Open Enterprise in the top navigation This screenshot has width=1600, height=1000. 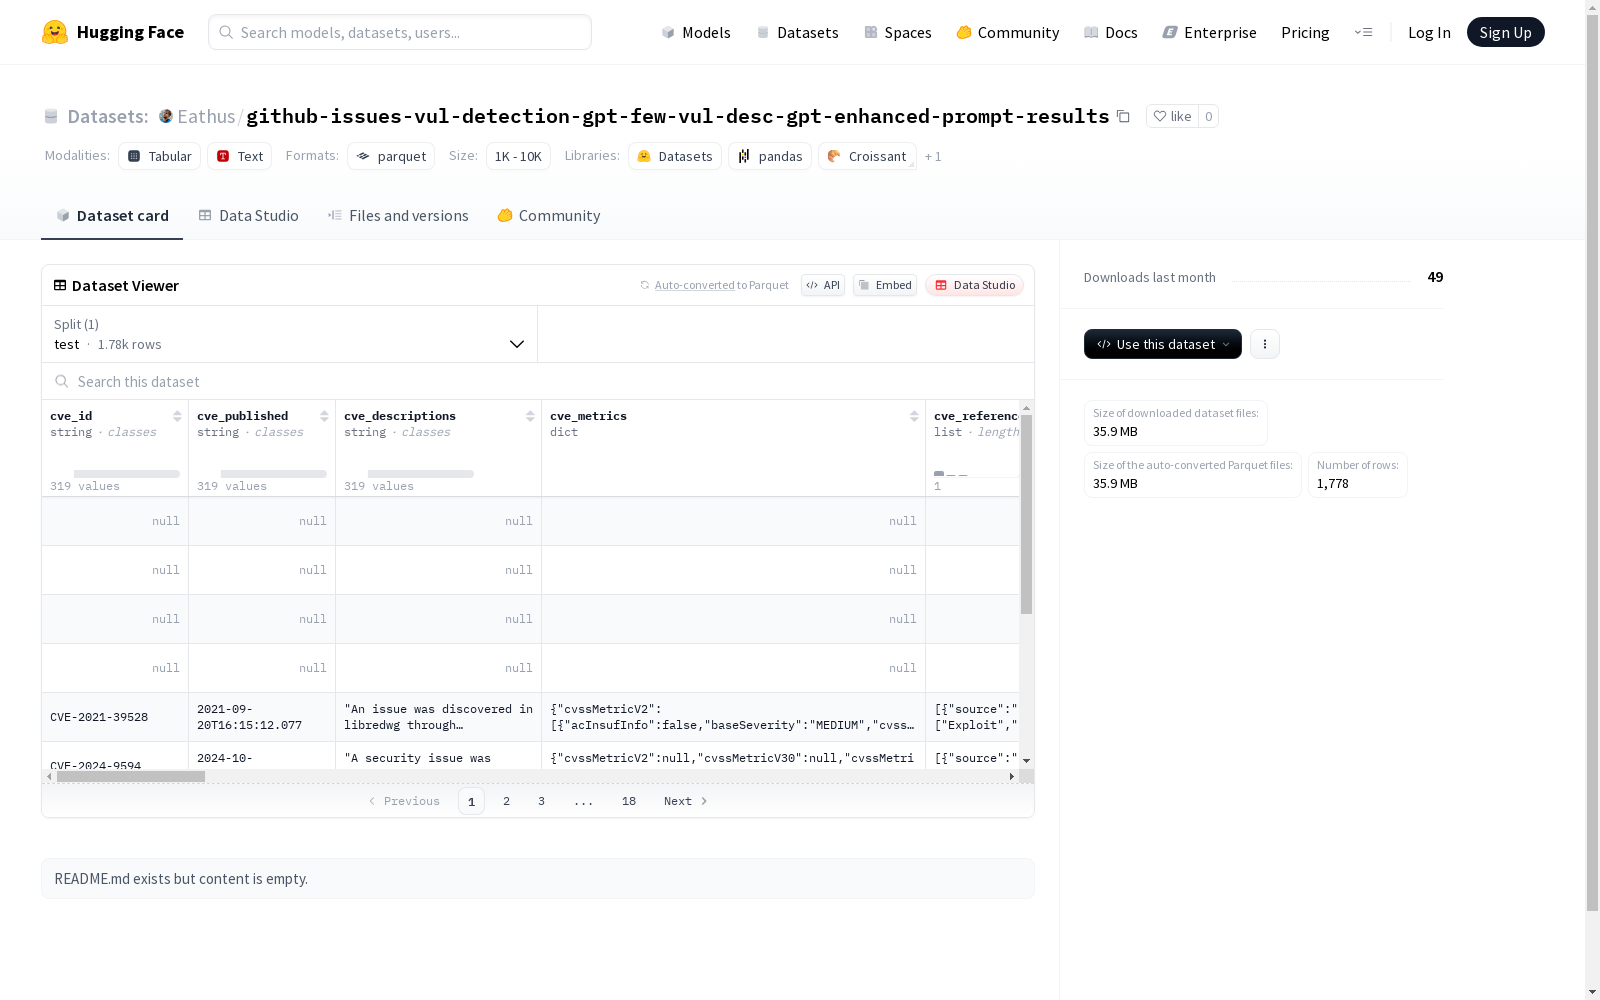click(x=1210, y=32)
